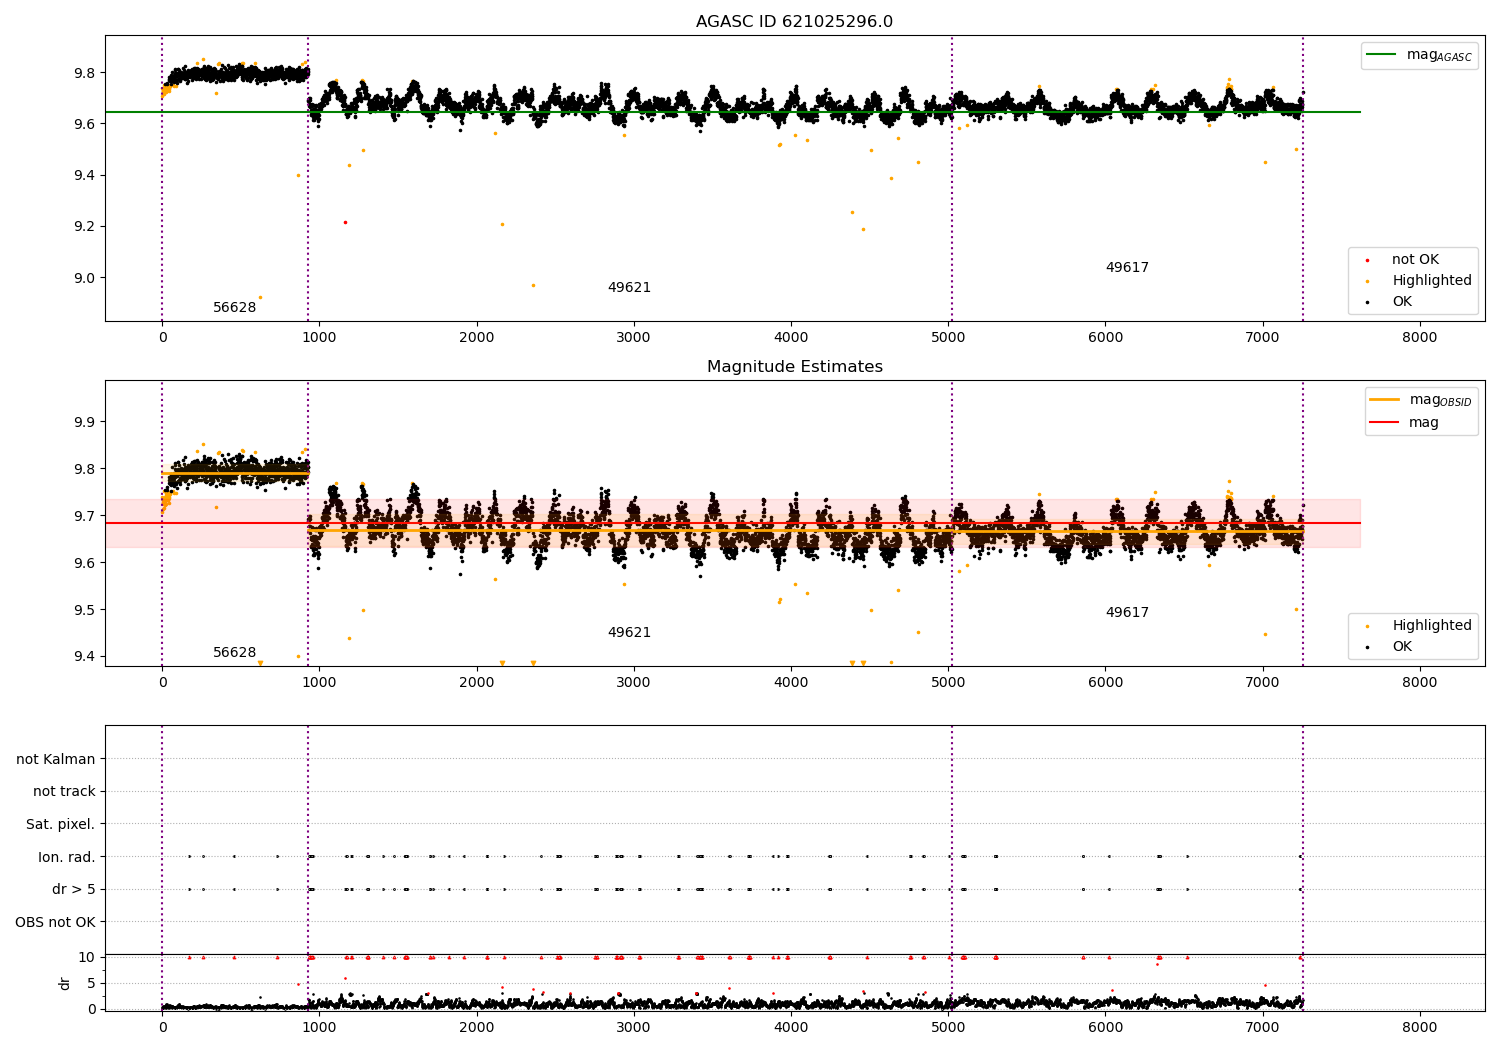Click the 8000 x-tick label under the top plot
The height and width of the screenshot is (1050, 1500).
click(x=1420, y=338)
